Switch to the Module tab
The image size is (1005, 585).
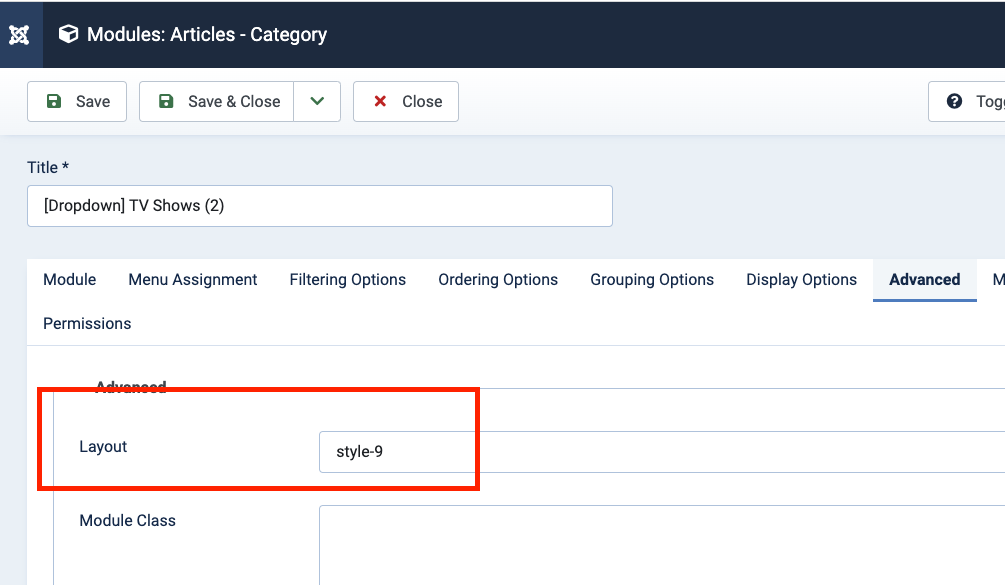coord(70,280)
